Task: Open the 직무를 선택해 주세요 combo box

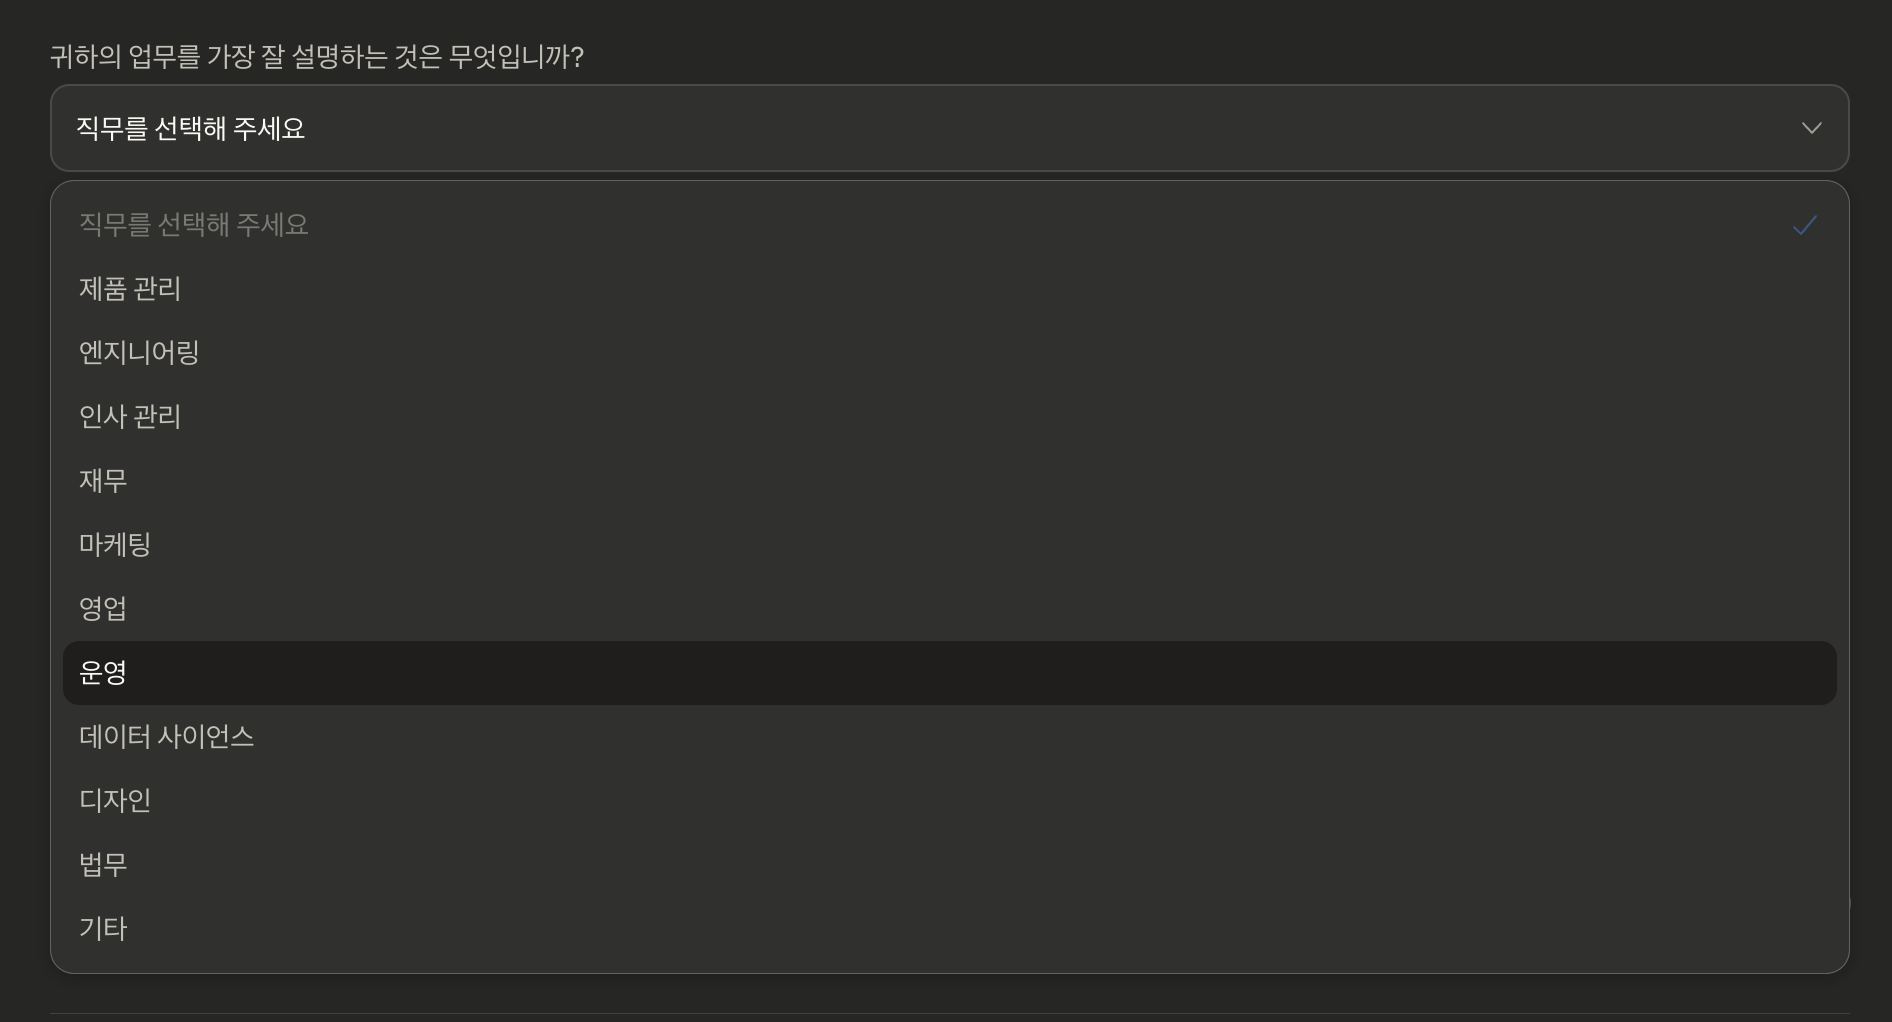Action: [x=948, y=128]
